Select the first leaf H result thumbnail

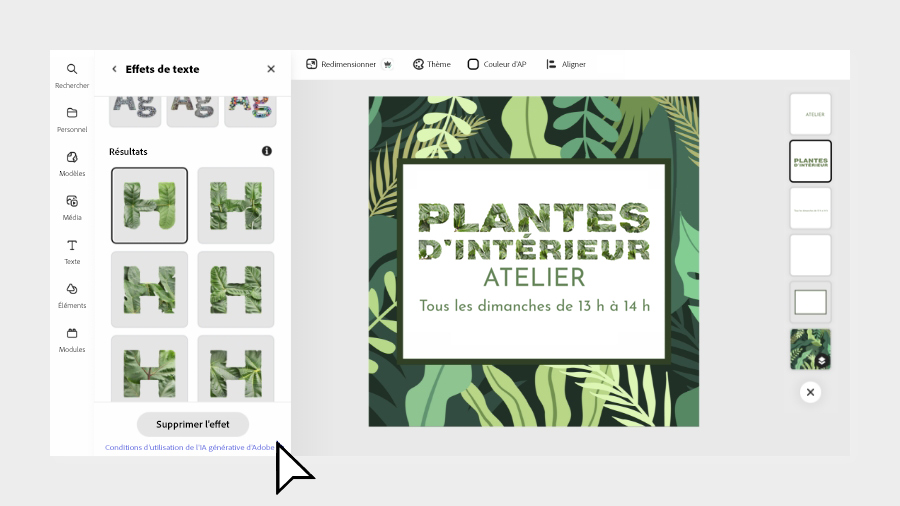[149, 205]
